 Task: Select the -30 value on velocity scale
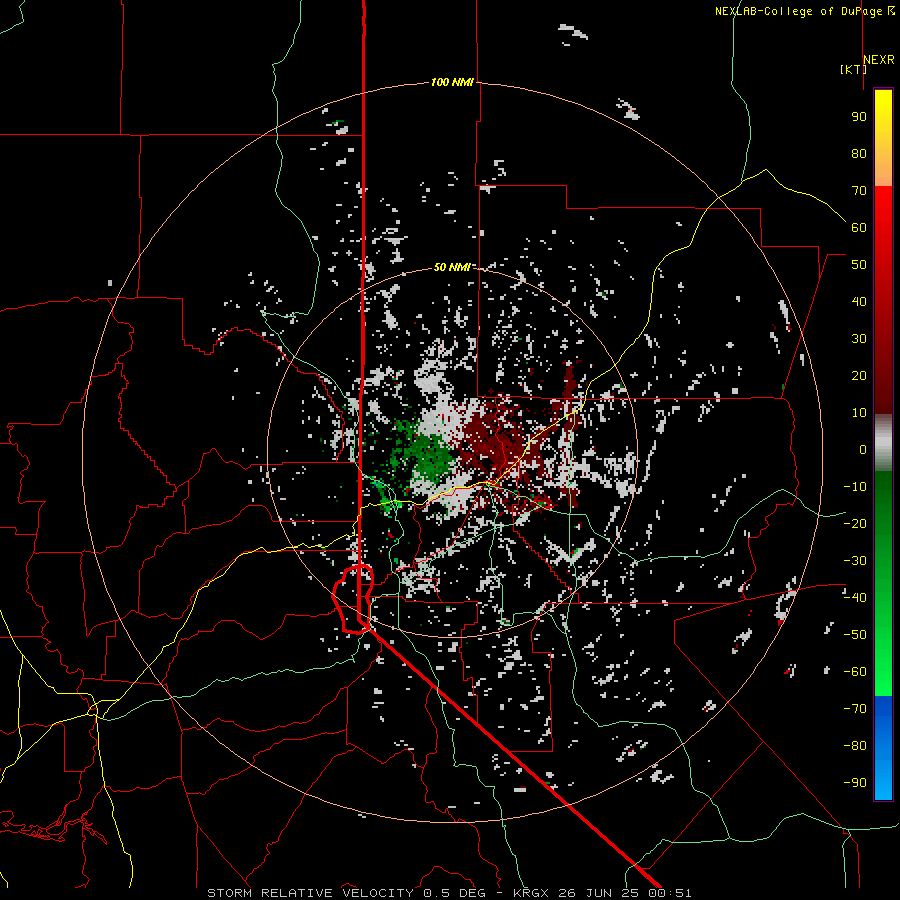click(x=855, y=561)
